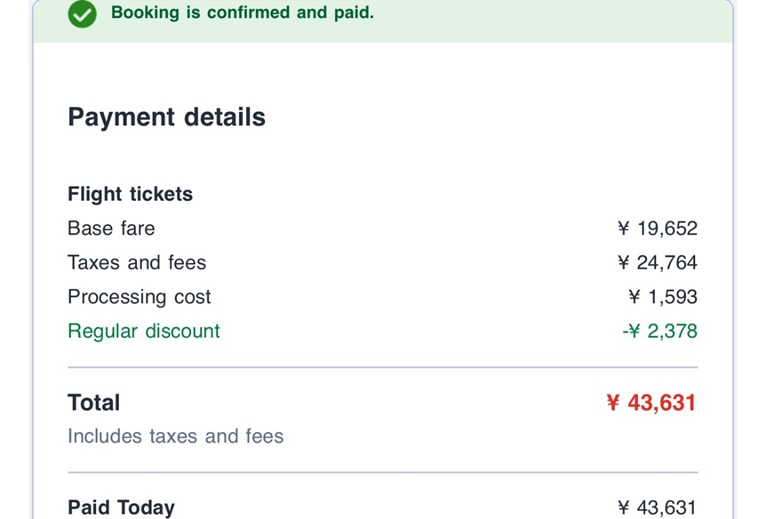
Task: Click the Base fare label
Action: 111,228
